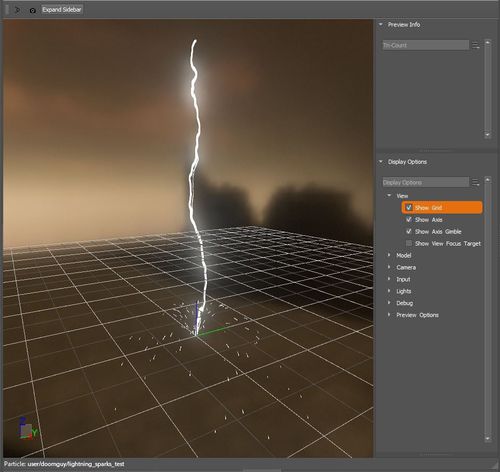The image size is (500, 472).
Task: Click the axis gimbal in the viewport corner
Action: point(28,428)
